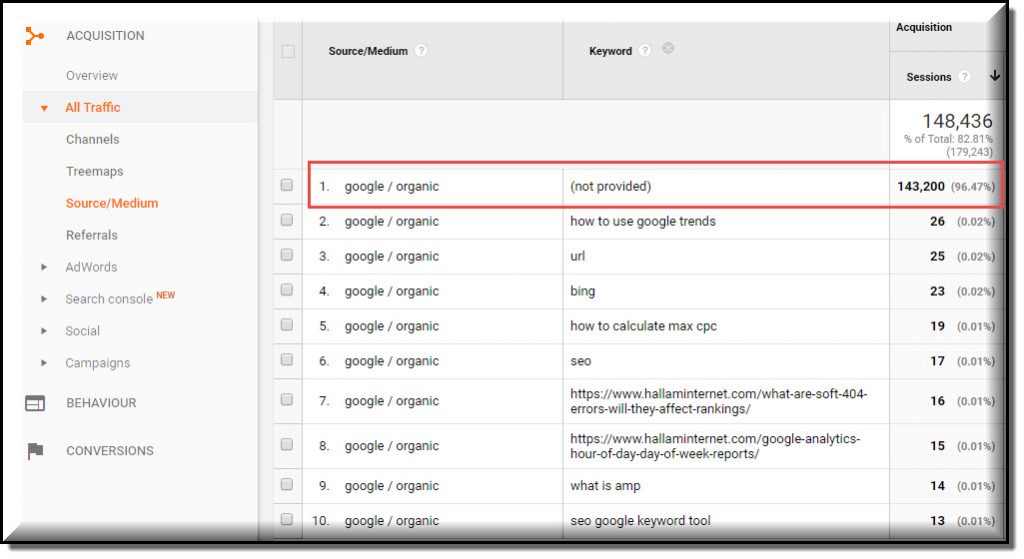
Task: Check the 'seo google keyword tool' row checkbox
Action: point(287,520)
